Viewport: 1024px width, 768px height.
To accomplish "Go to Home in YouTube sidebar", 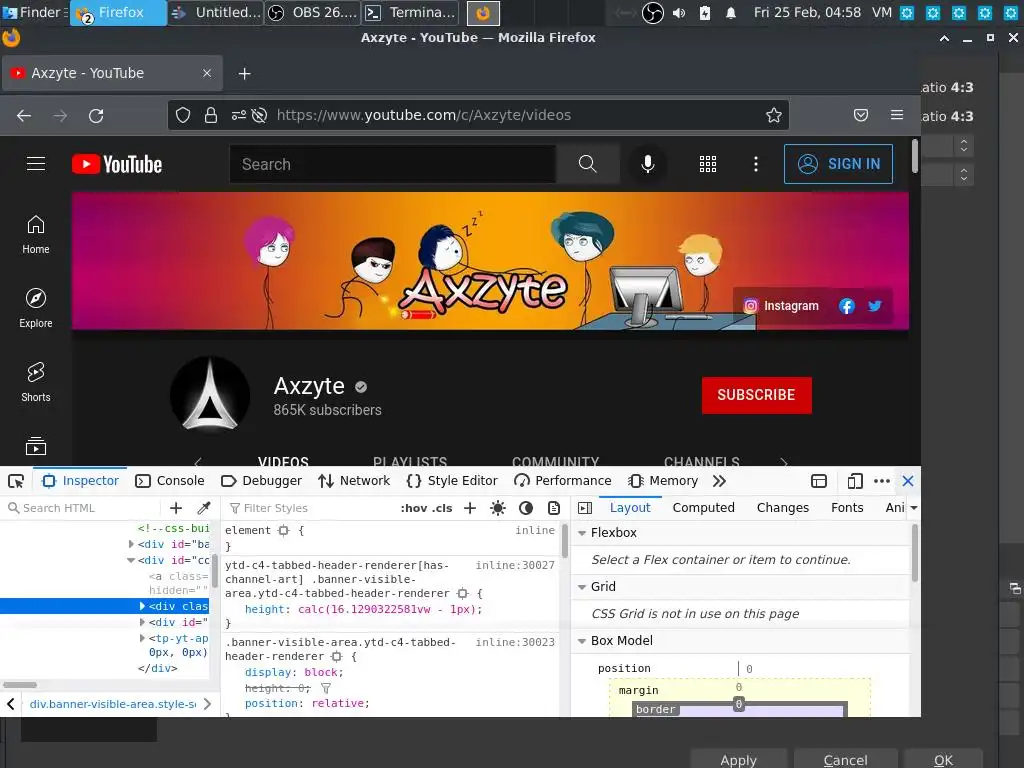I will [x=36, y=235].
